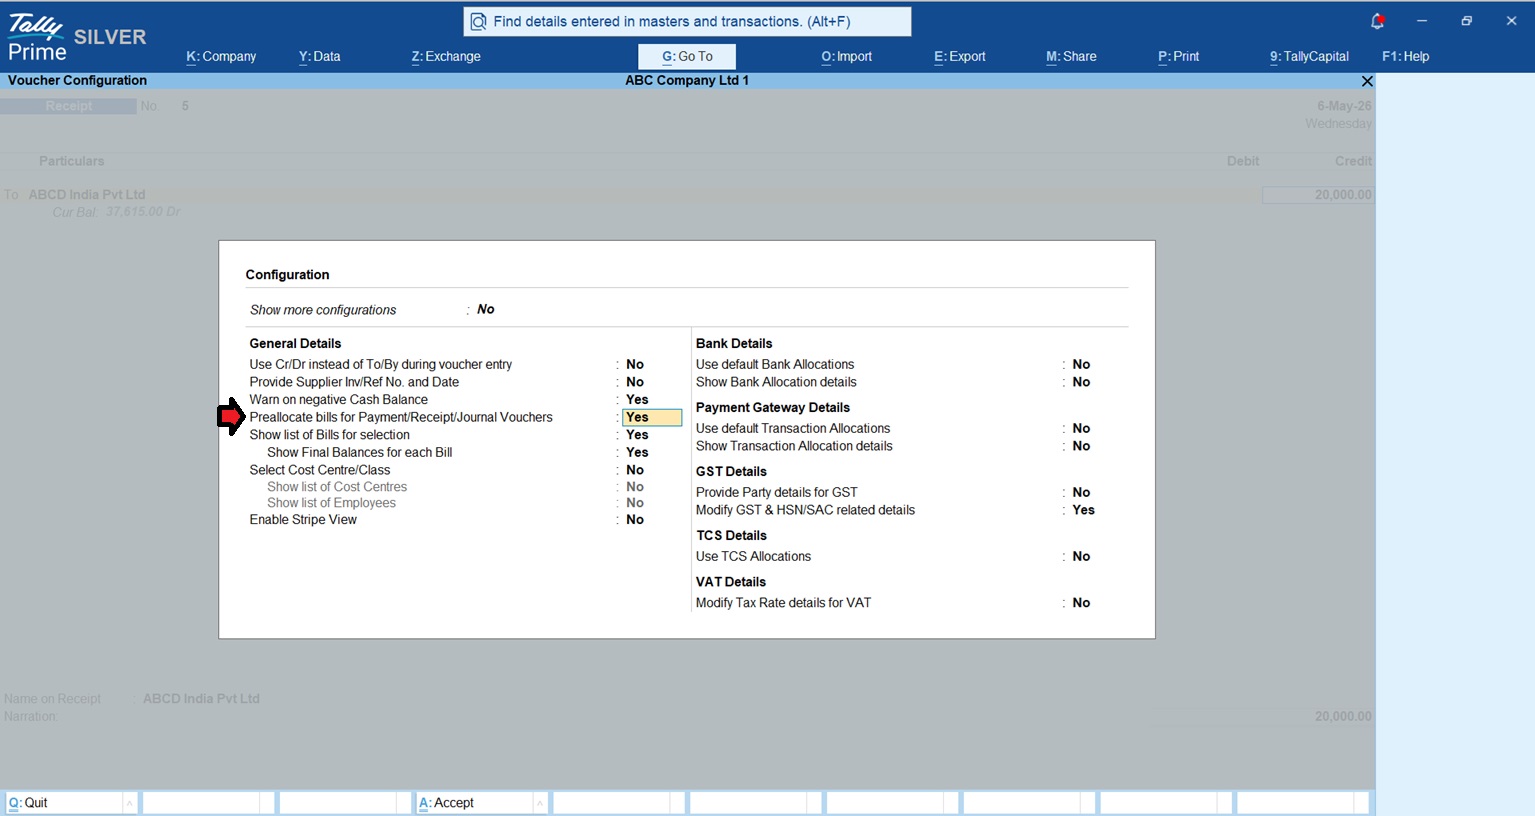
Task: Click the G: Go To button
Action: (687, 57)
